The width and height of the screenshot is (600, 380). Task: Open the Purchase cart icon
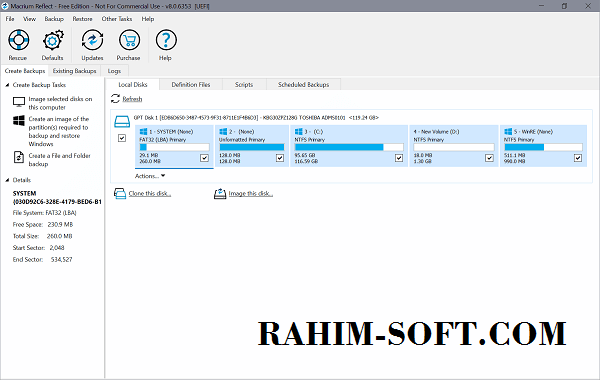pyautogui.click(x=129, y=40)
